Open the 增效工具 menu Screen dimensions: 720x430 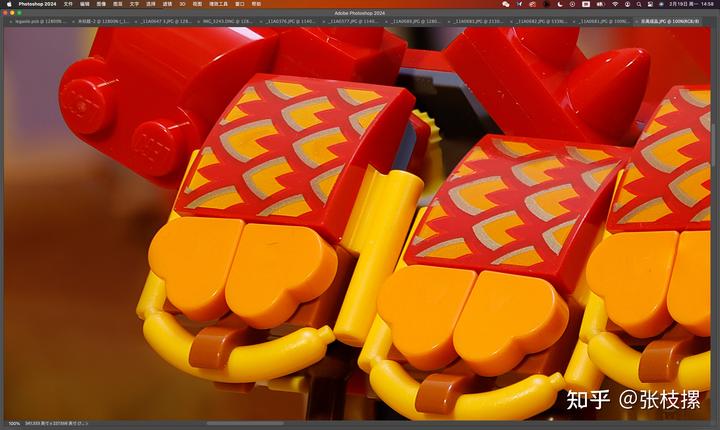218,4
